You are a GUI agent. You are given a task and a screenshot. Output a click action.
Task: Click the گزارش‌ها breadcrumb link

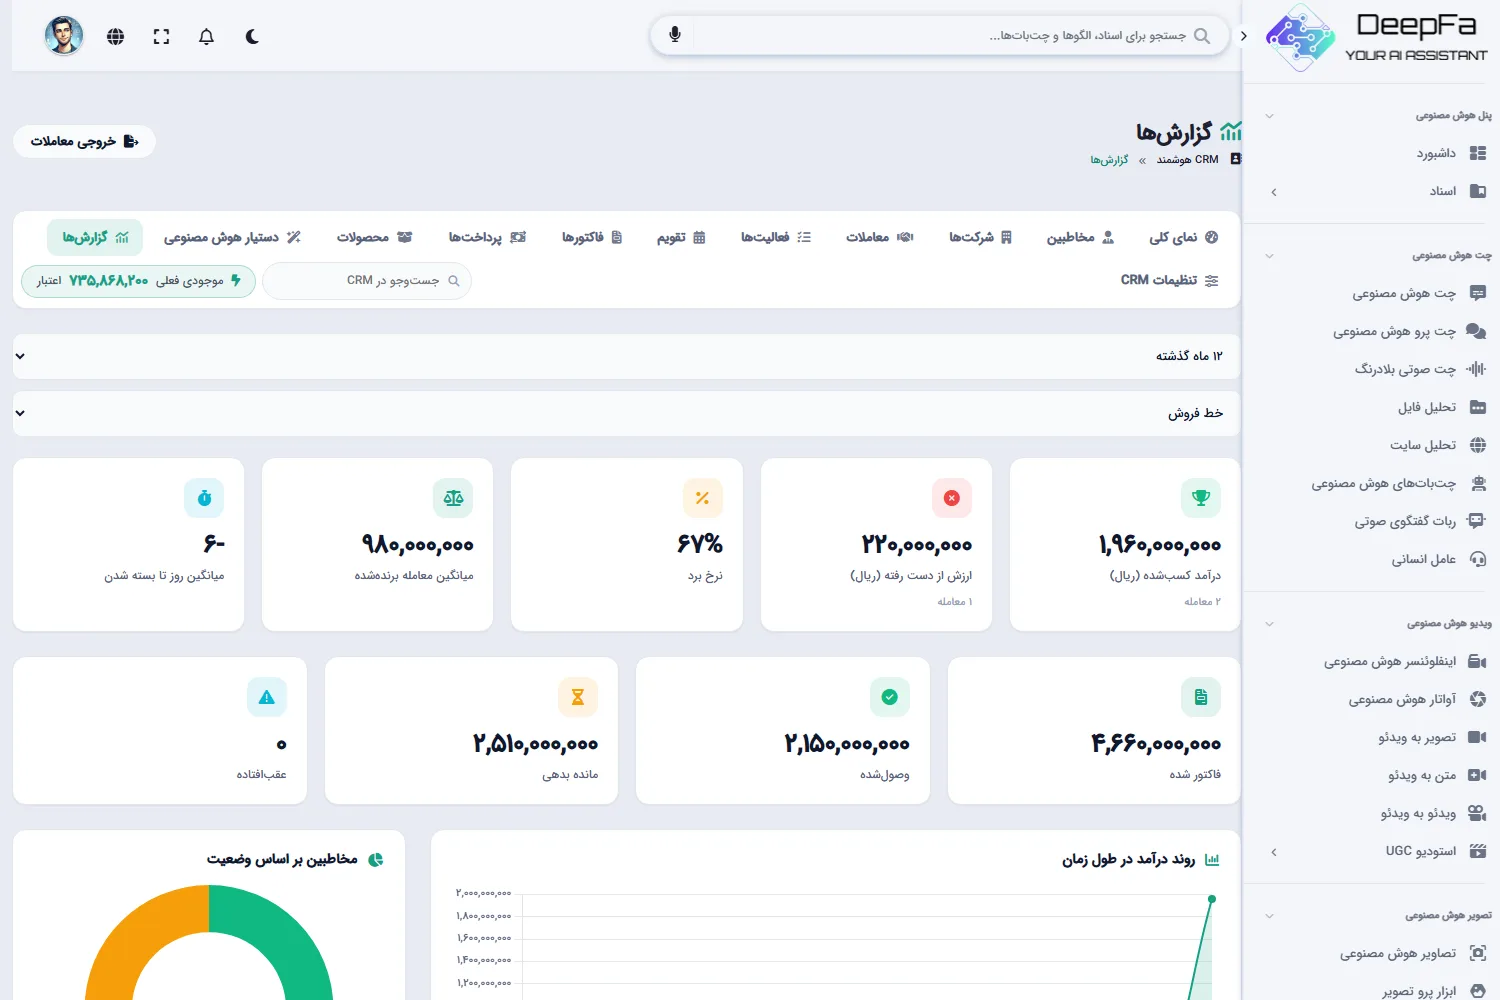pos(1109,160)
